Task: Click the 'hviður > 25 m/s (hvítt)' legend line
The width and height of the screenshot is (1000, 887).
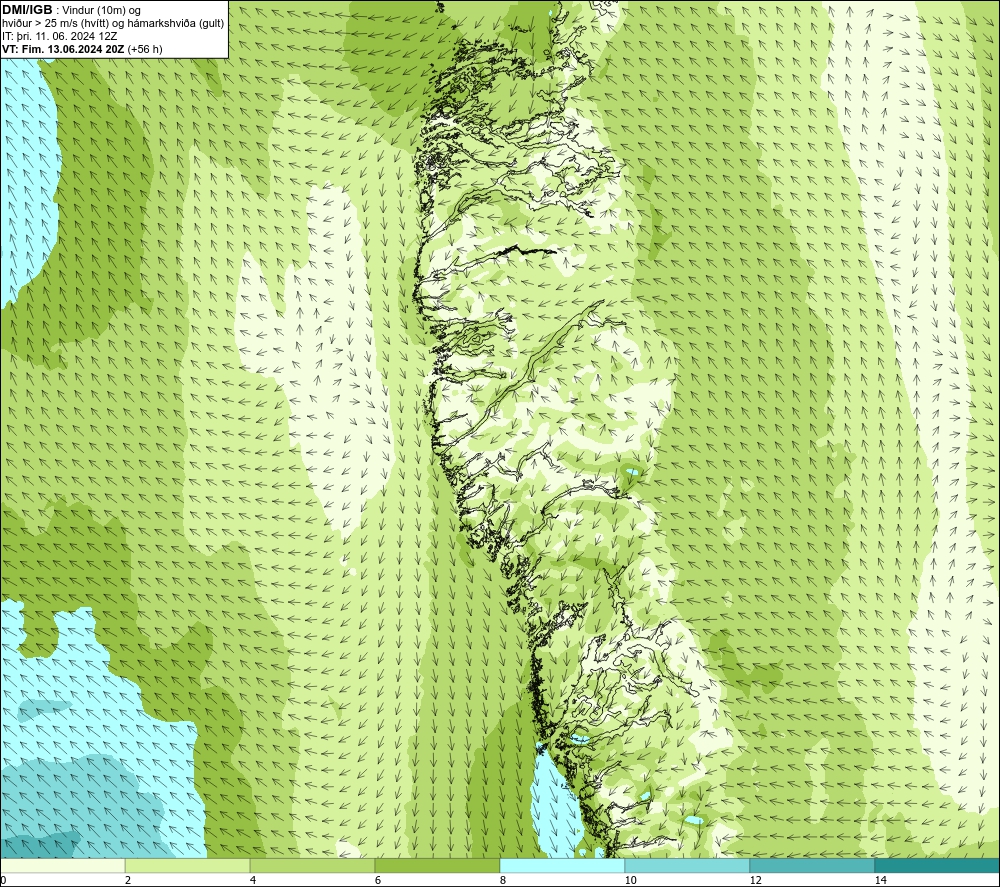Action: point(113,24)
